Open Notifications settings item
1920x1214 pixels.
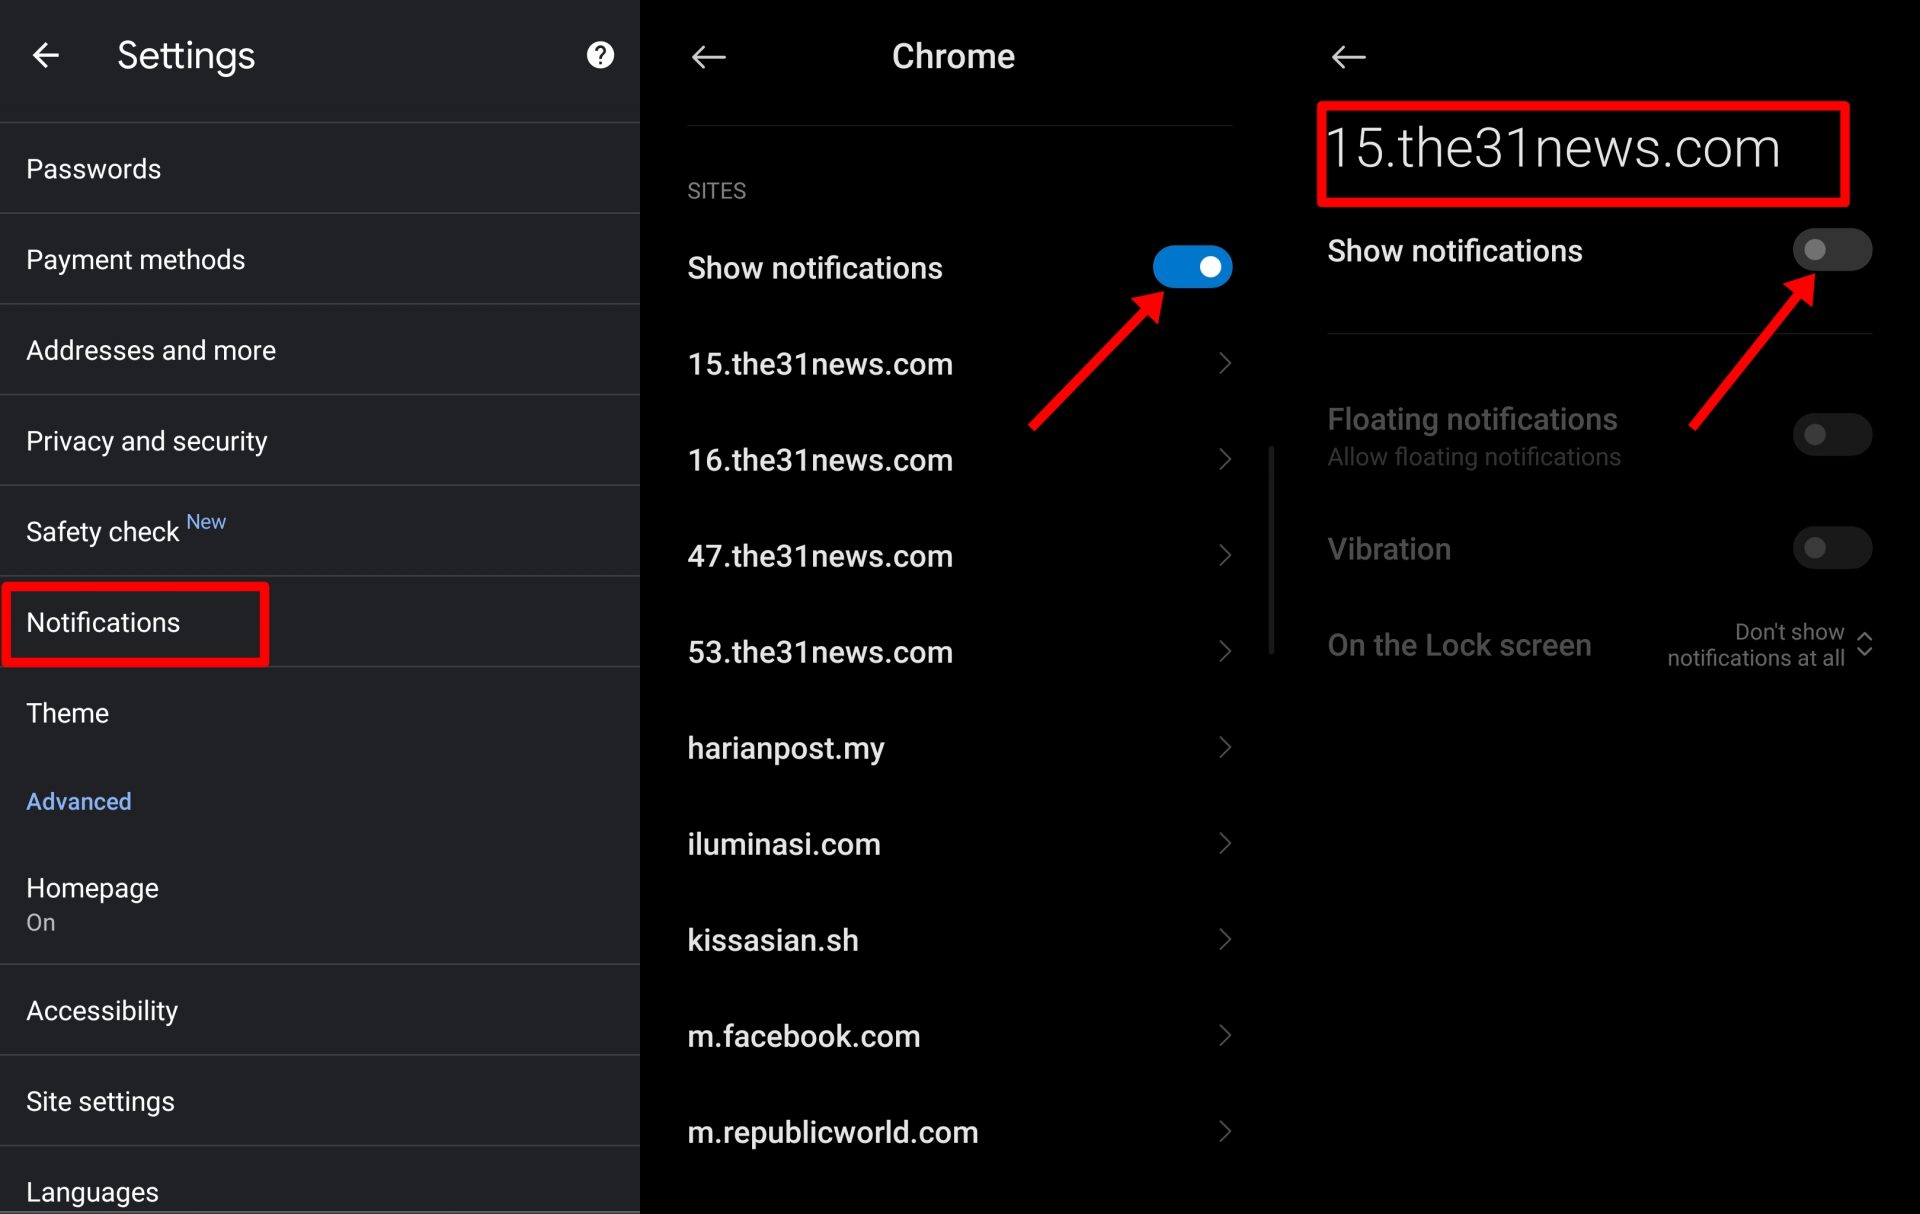[x=103, y=622]
